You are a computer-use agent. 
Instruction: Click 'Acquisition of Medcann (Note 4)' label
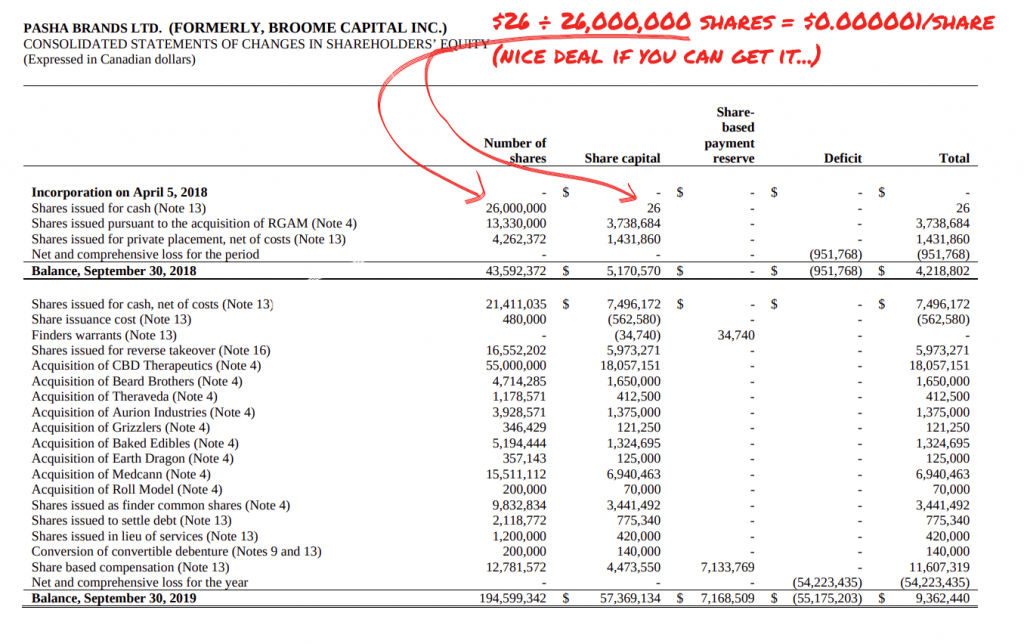[x=121, y=474]
